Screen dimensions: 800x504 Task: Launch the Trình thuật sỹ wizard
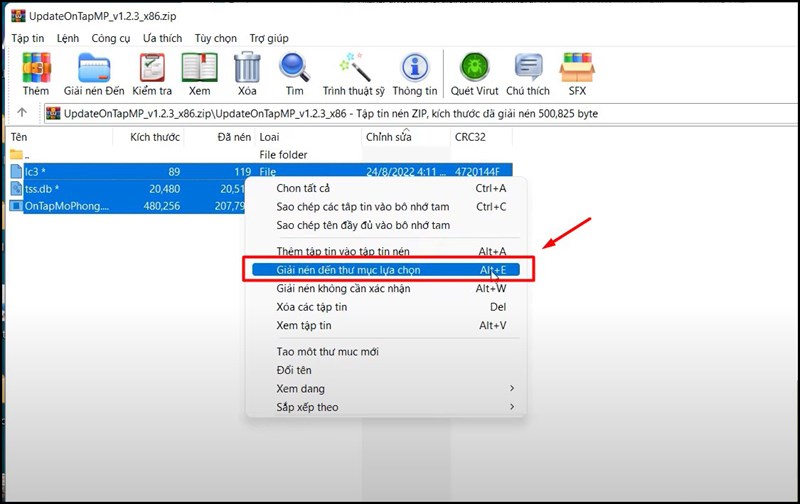coord(354,74)
